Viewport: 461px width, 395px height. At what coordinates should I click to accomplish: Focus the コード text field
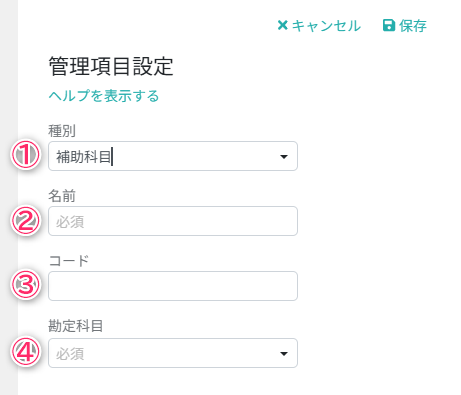click(x=173, y=286)
